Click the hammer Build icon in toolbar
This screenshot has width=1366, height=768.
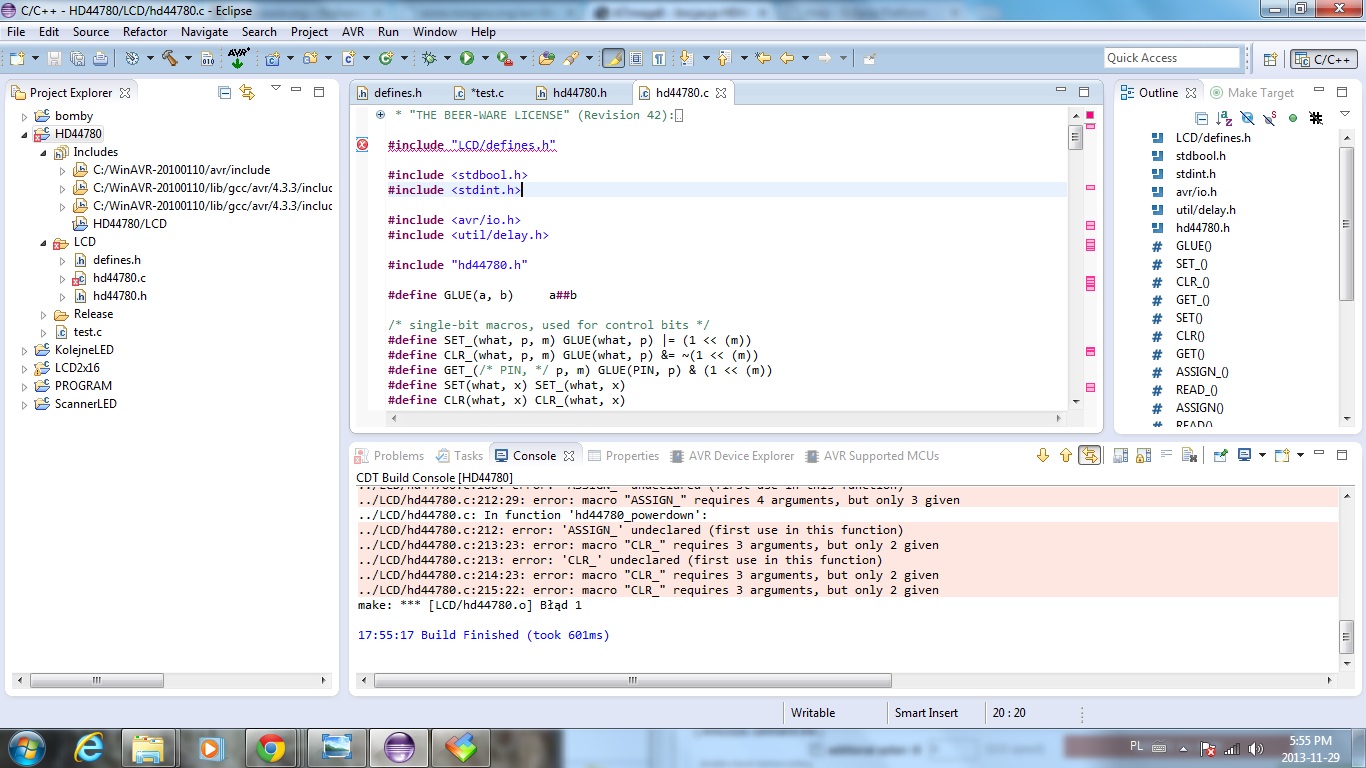(170, 58)
